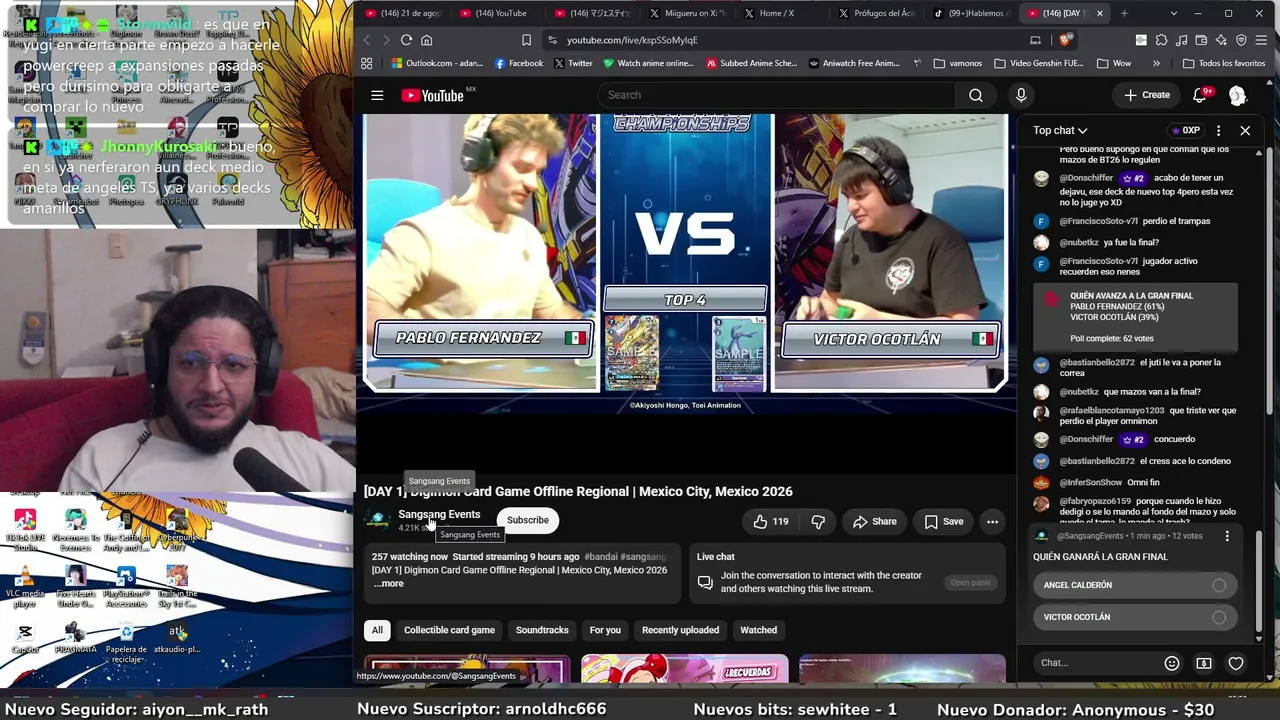Open the emoji picker in chat
The width and height of the screenshot is (1280, 720).
pyautogui.click(x=1172, y=663)
